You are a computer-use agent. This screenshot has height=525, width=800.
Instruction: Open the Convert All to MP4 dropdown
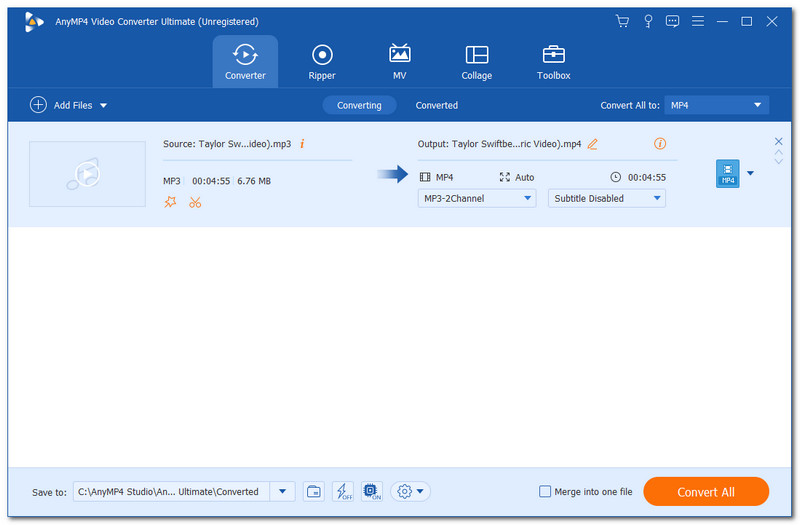coord(716,105)
